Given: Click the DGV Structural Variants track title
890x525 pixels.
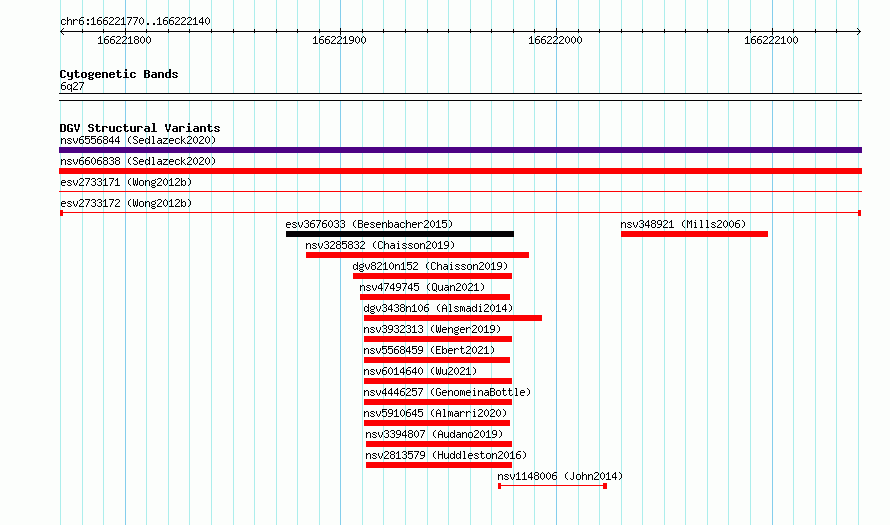Looking at the screenshot, I should pos(140,128).
